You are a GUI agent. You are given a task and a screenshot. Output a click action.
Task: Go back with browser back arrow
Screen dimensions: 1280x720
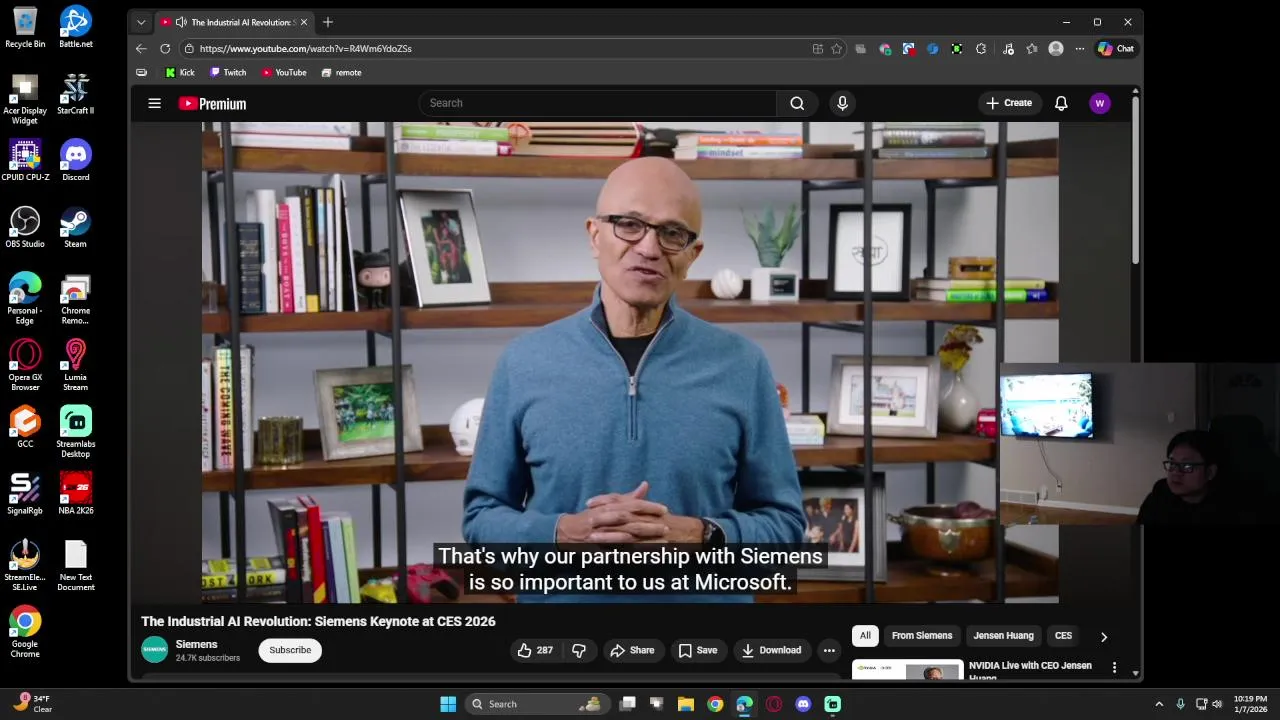pos(141,48)
